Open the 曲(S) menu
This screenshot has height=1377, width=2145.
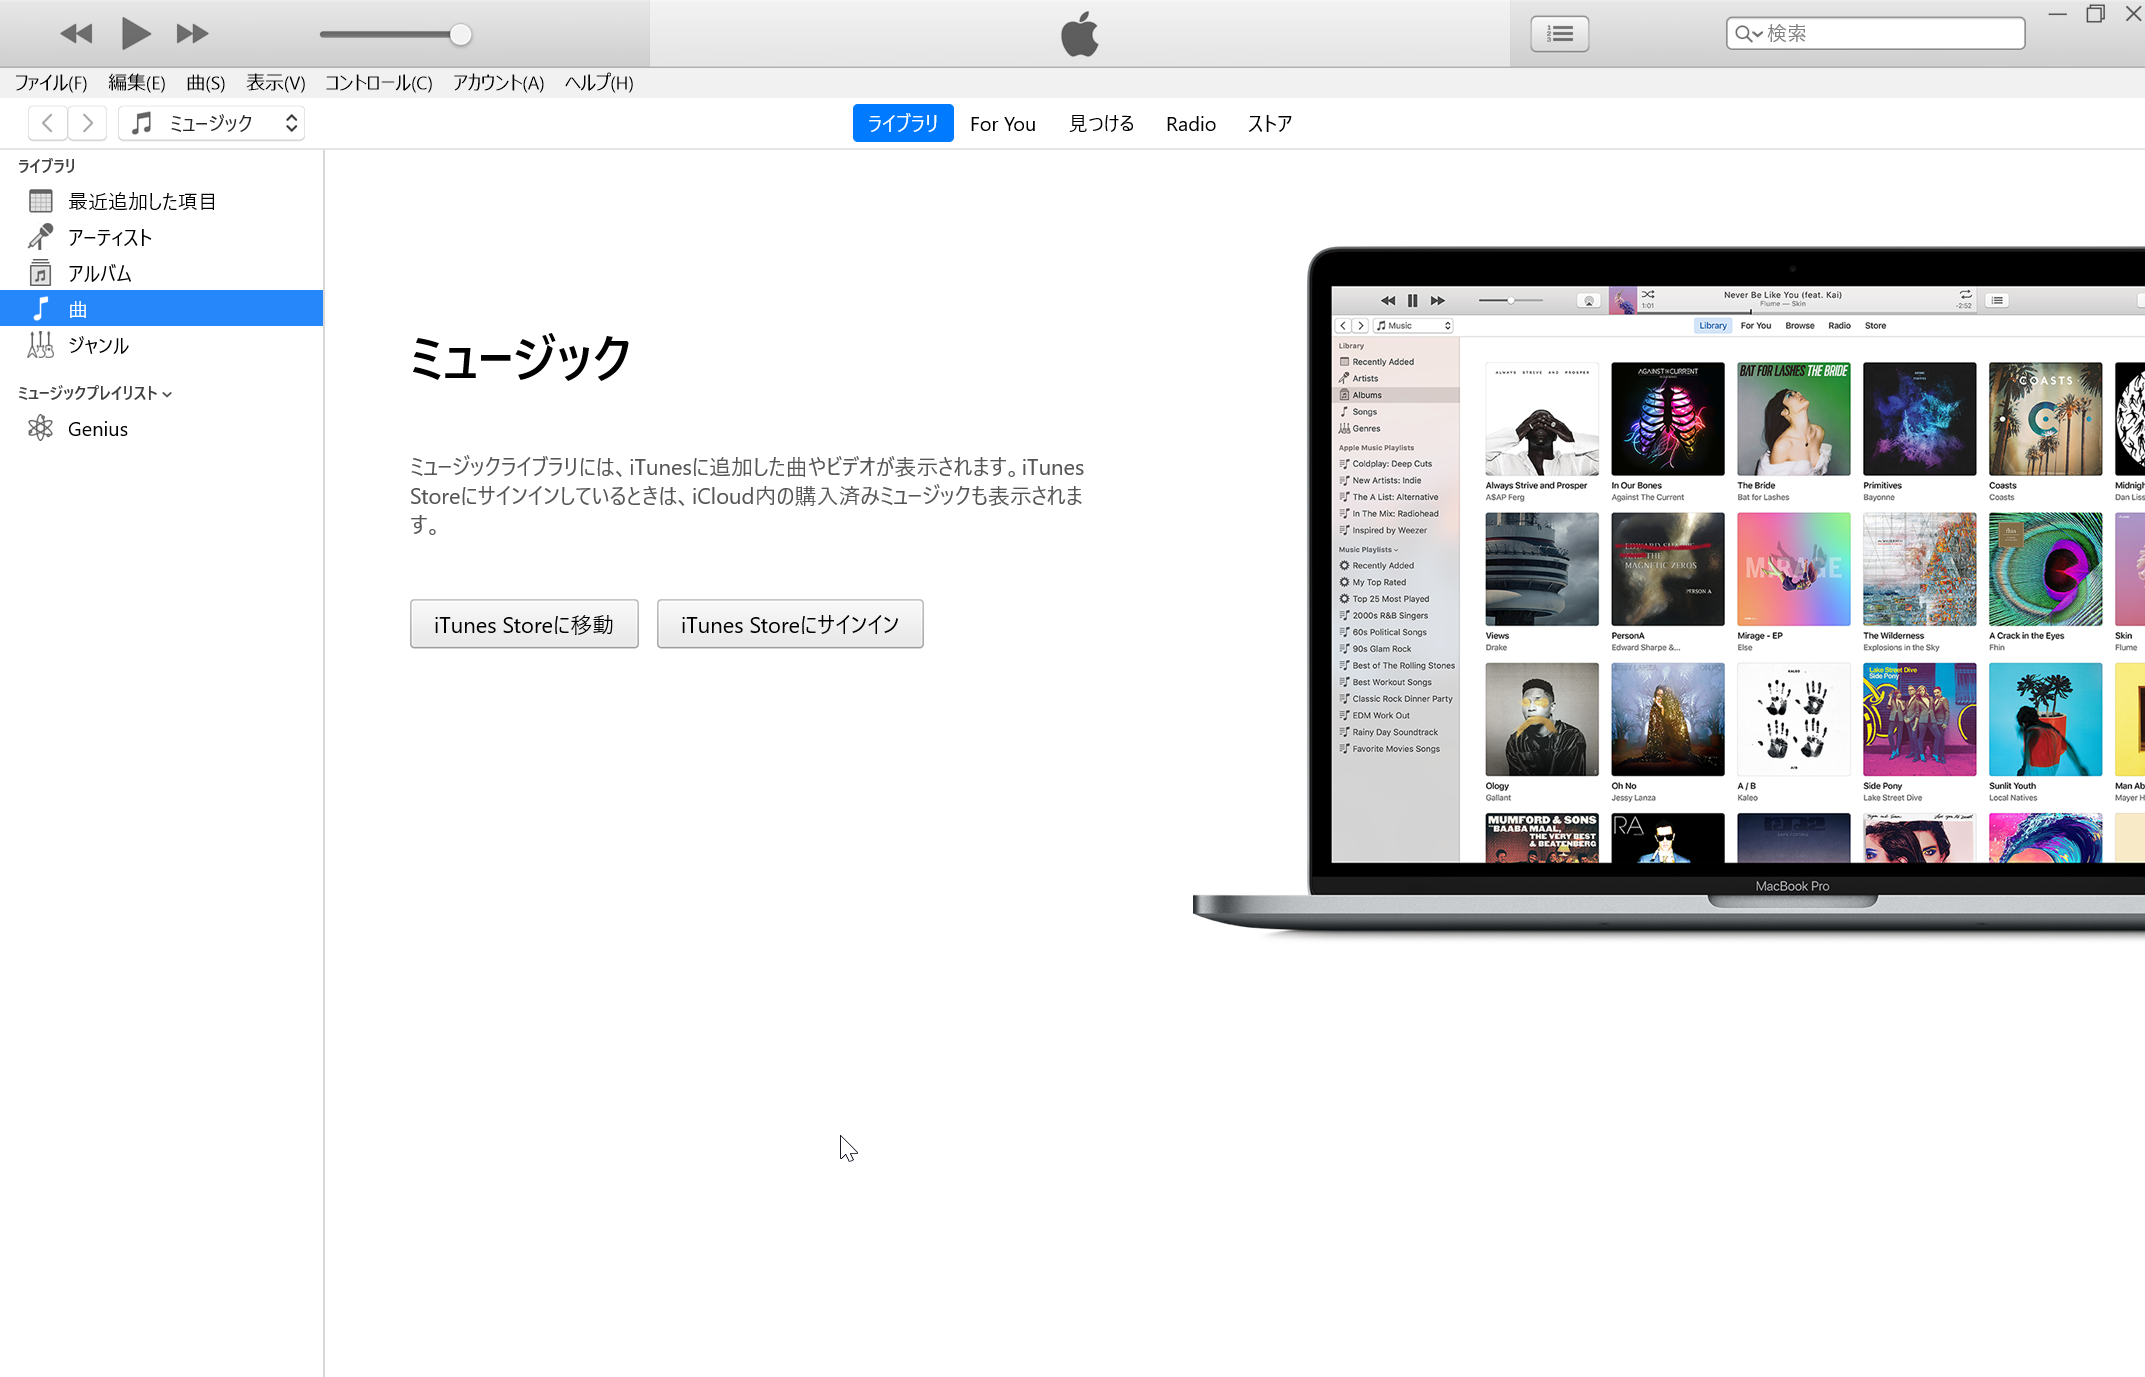coord(206,83)
